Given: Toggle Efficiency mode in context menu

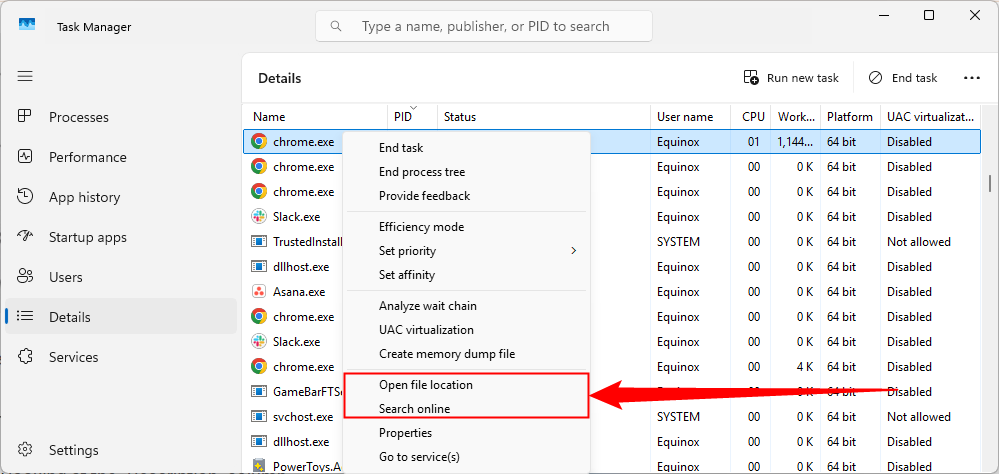Looking at the screenshot, I should coord(421,227).
